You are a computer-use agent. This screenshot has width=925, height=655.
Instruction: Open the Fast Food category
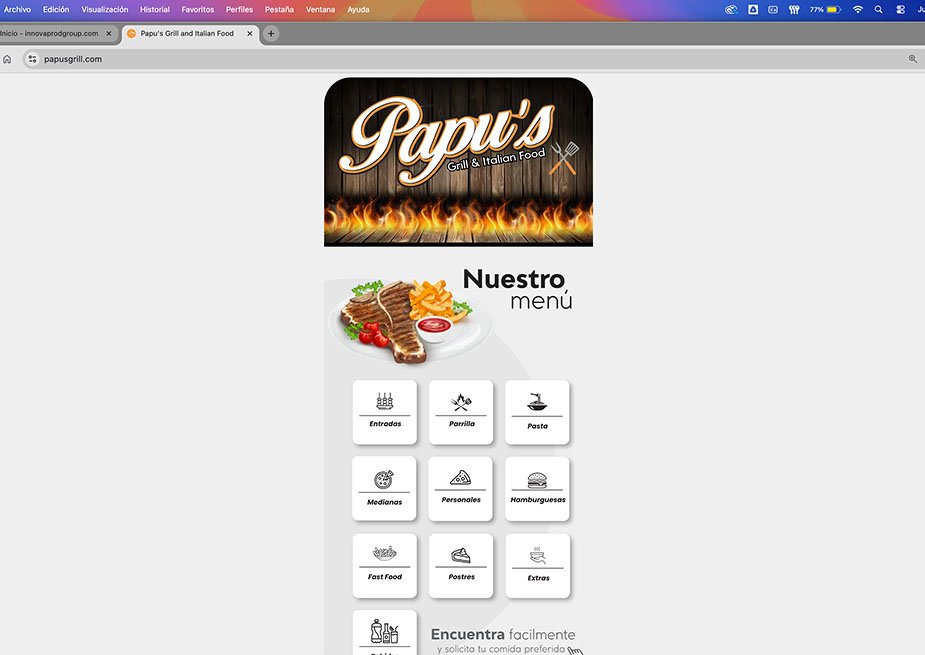coord(385,565)
